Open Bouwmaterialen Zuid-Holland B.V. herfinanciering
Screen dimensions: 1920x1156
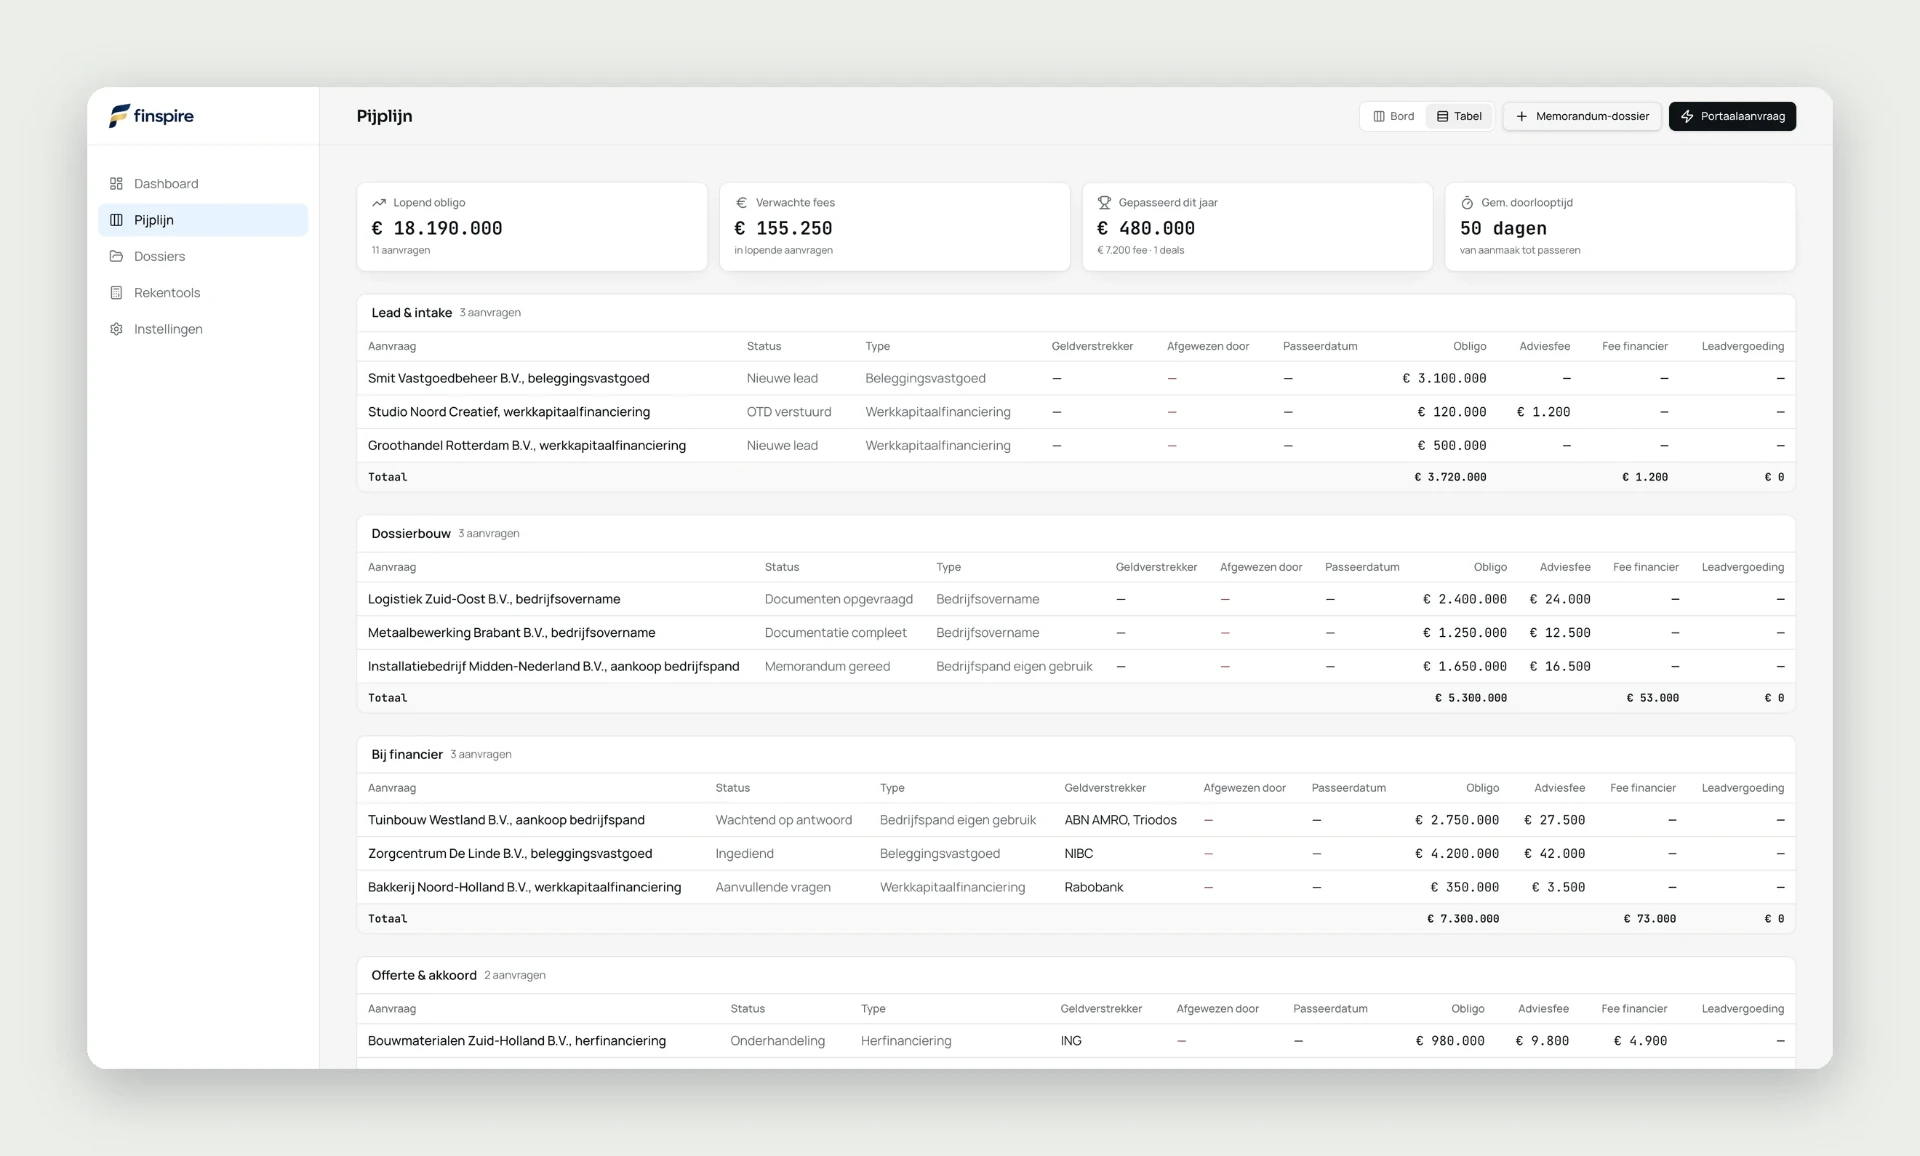[x=1076, y=1041]
